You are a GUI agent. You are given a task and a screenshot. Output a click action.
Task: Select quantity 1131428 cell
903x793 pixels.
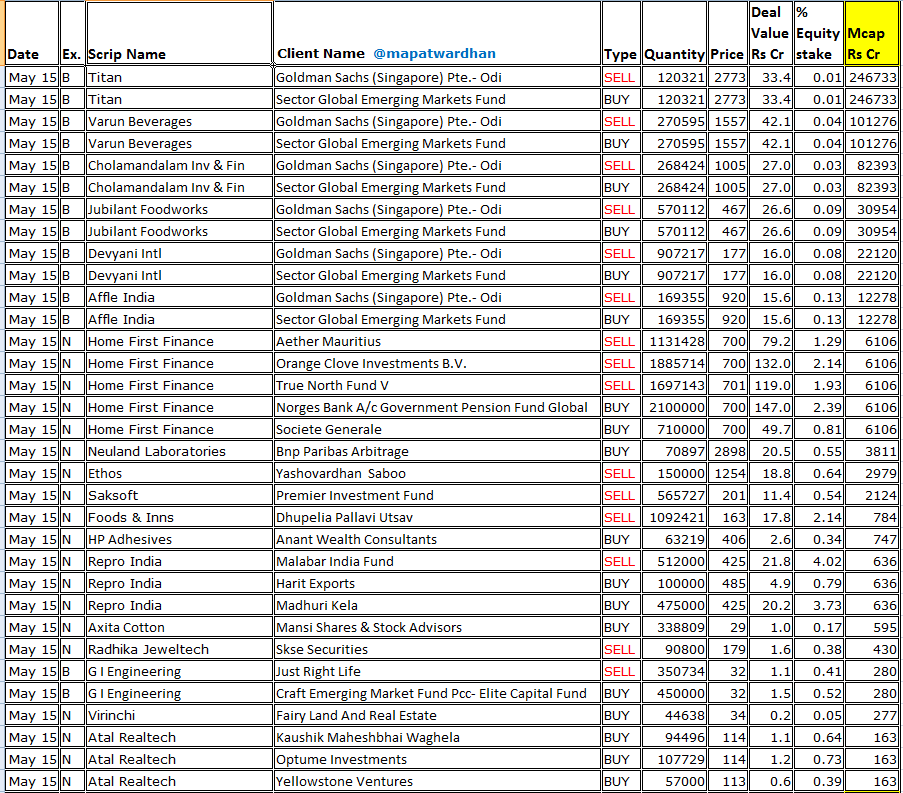674,342
